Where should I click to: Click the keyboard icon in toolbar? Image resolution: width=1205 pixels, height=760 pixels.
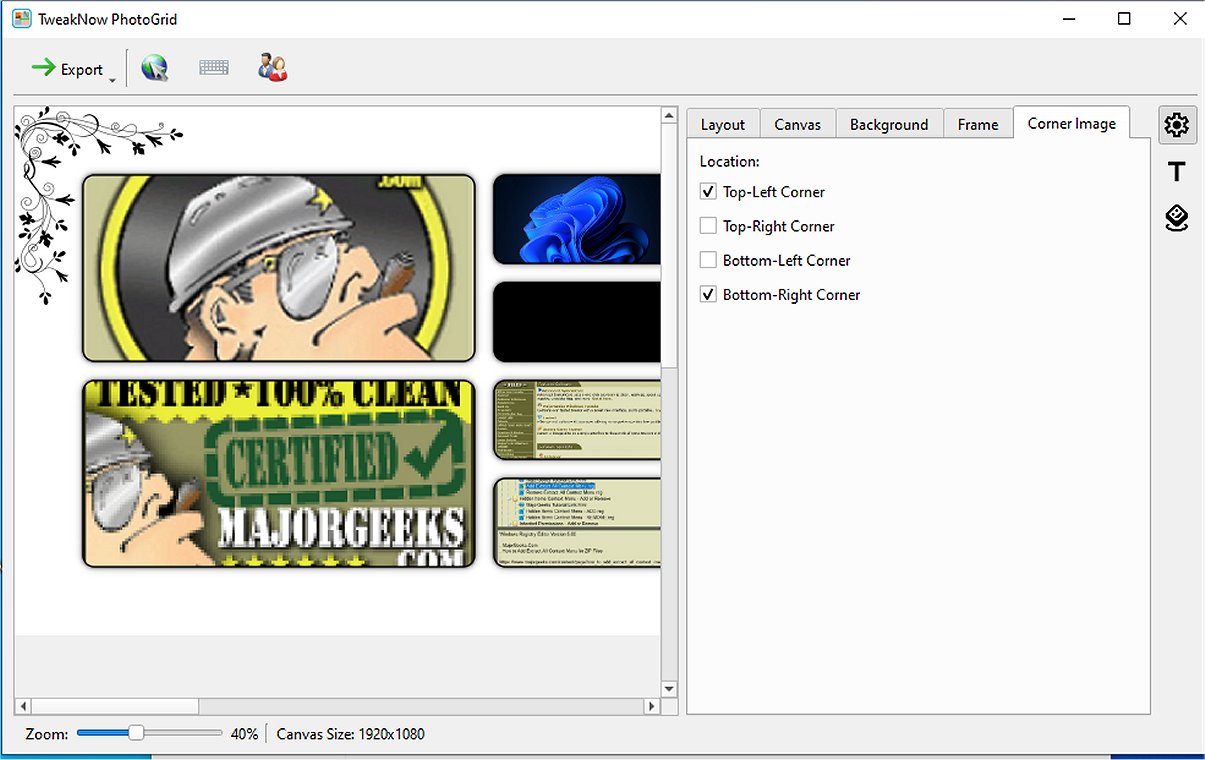coord(214,68)
